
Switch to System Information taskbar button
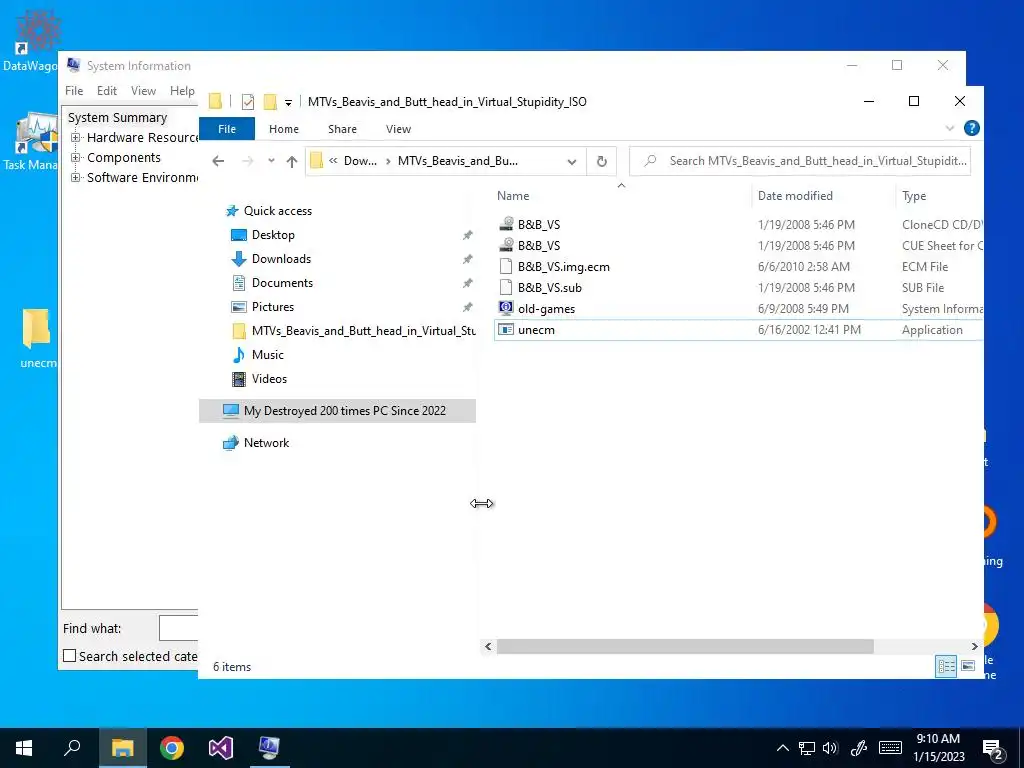click(x=269, y=748)
